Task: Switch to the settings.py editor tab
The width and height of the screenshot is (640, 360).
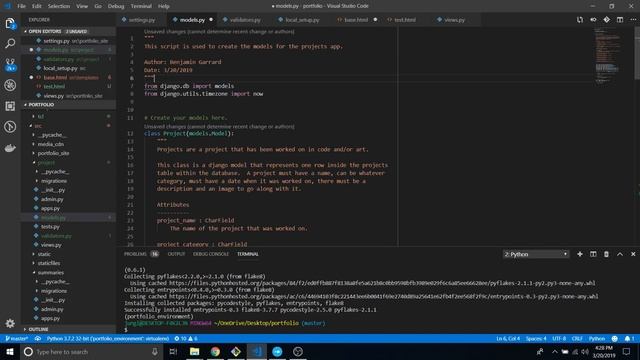Action: tap(141, 20)
